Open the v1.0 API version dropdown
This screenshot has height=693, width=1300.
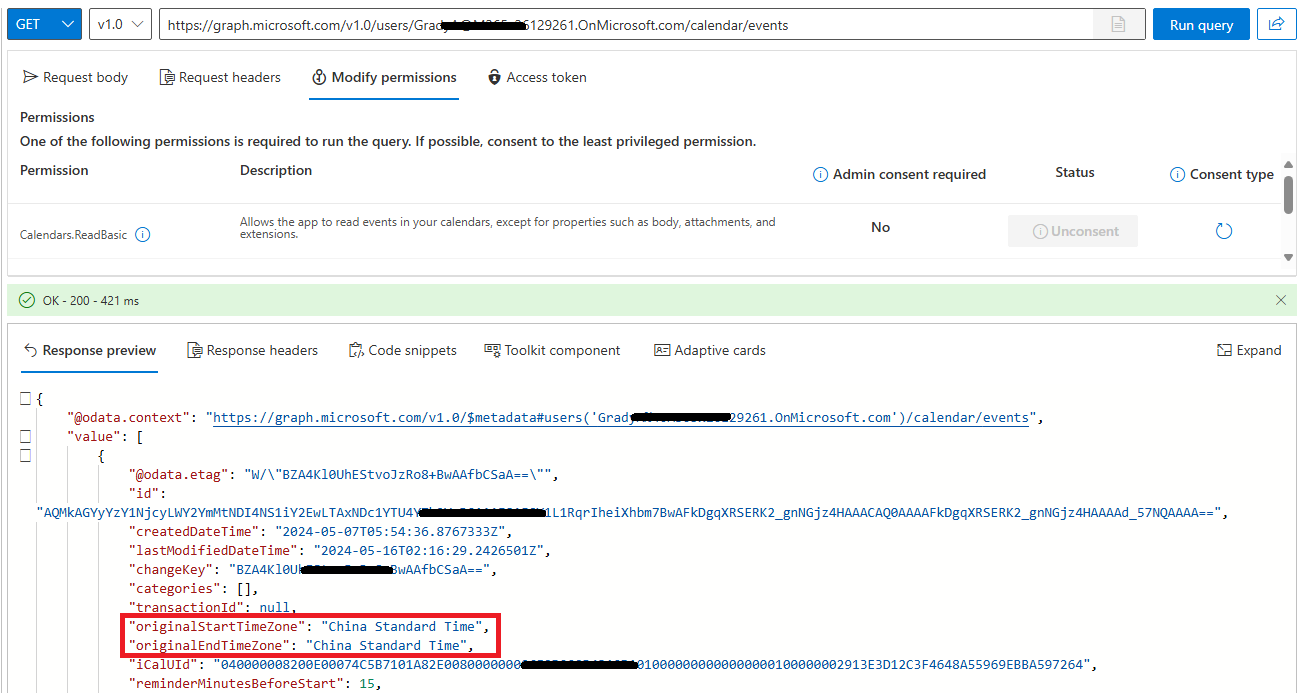pos(120,24)
